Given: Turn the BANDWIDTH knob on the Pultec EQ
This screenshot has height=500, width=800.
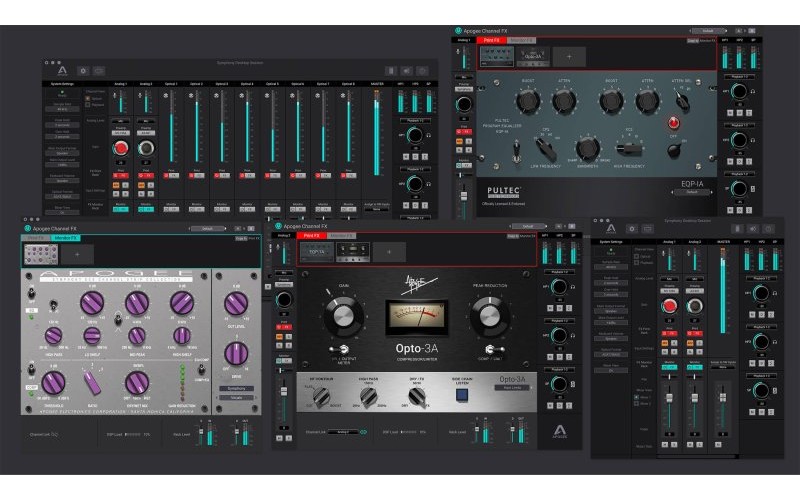Looking at the screenshot, I should (587, 148).
